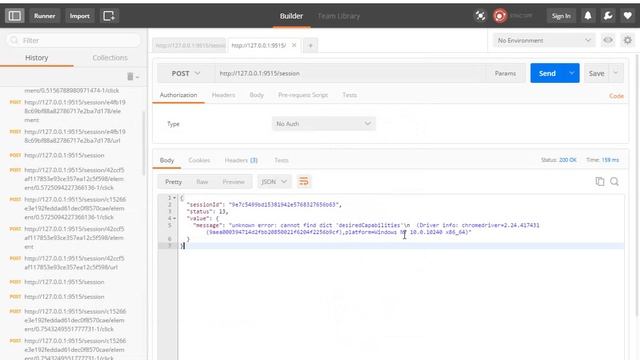Open the wrench settings icon
The width and height of the screenshot is (640, 360).
[608, 16]
